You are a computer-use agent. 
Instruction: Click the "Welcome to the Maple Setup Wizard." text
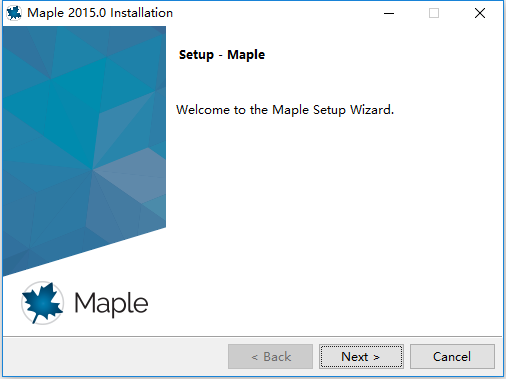pyautogui.click(x=285, y=110)
